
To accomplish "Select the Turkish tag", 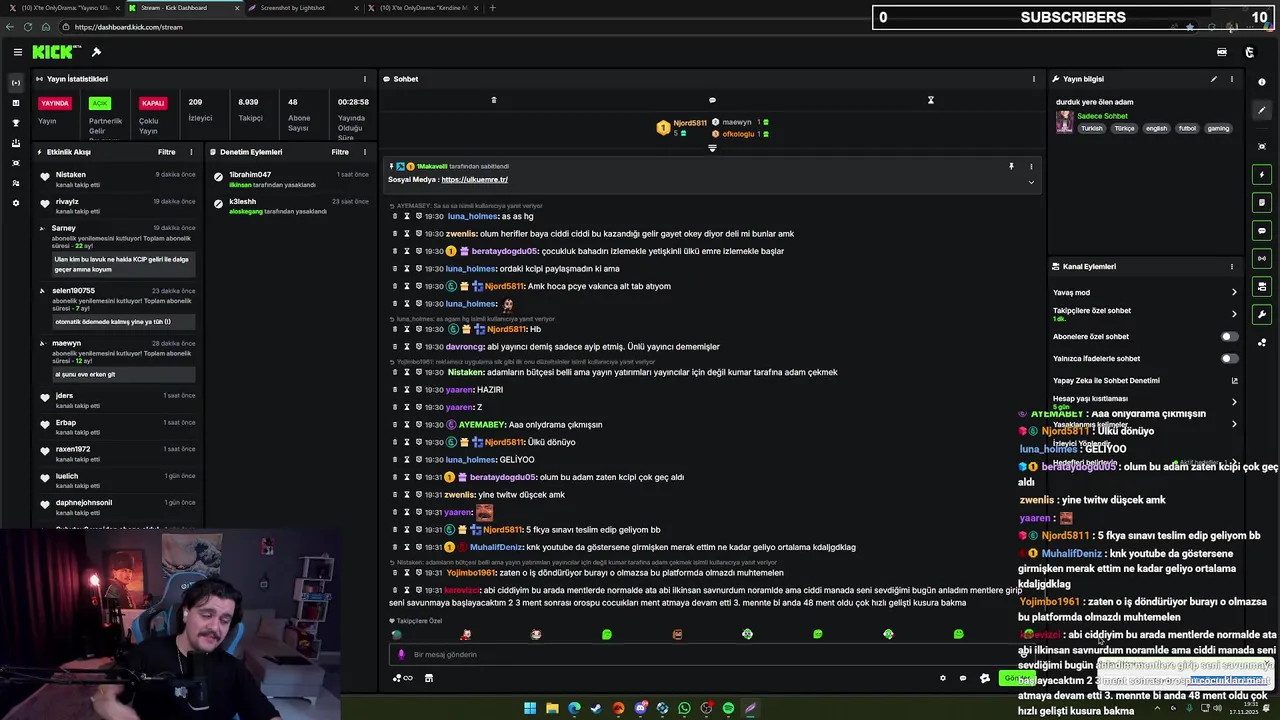I will pyautogui.click(x=1091, y=128).
